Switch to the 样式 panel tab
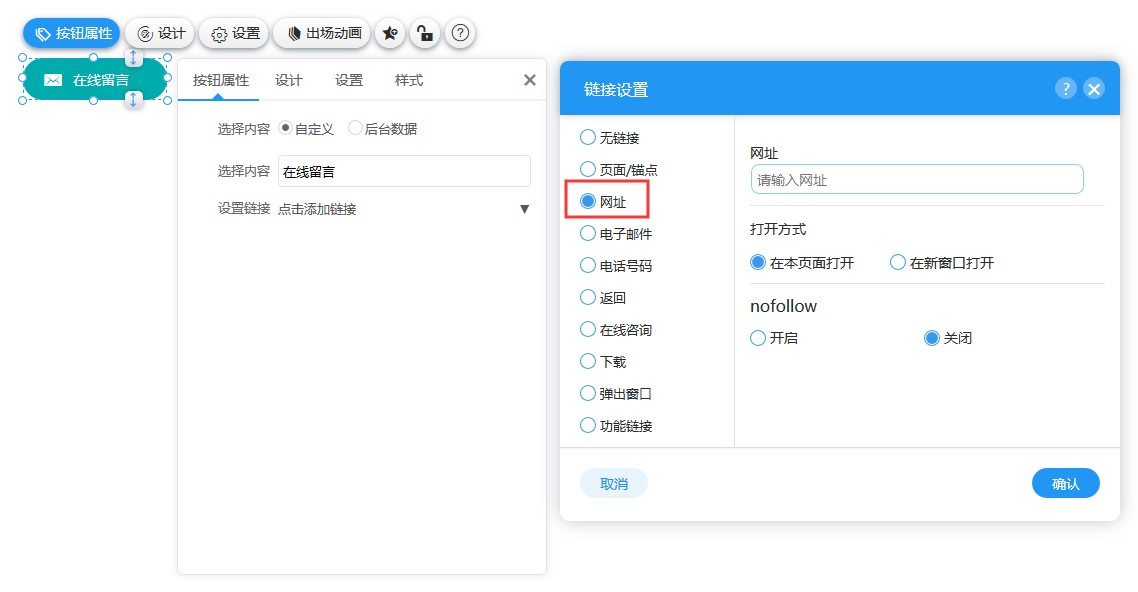This screenshot has height=592, width=1138. tap(409, 81)
